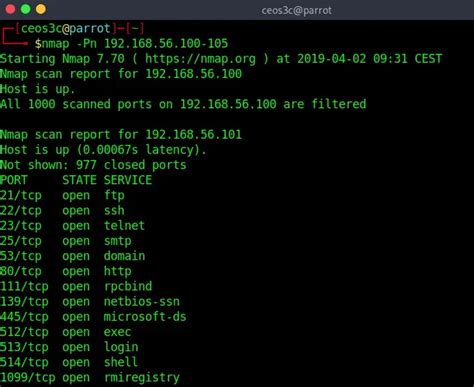Click the telnet service name
Image resolution: width=474 pixels, height=387 pixels.
tap(124, 226)
